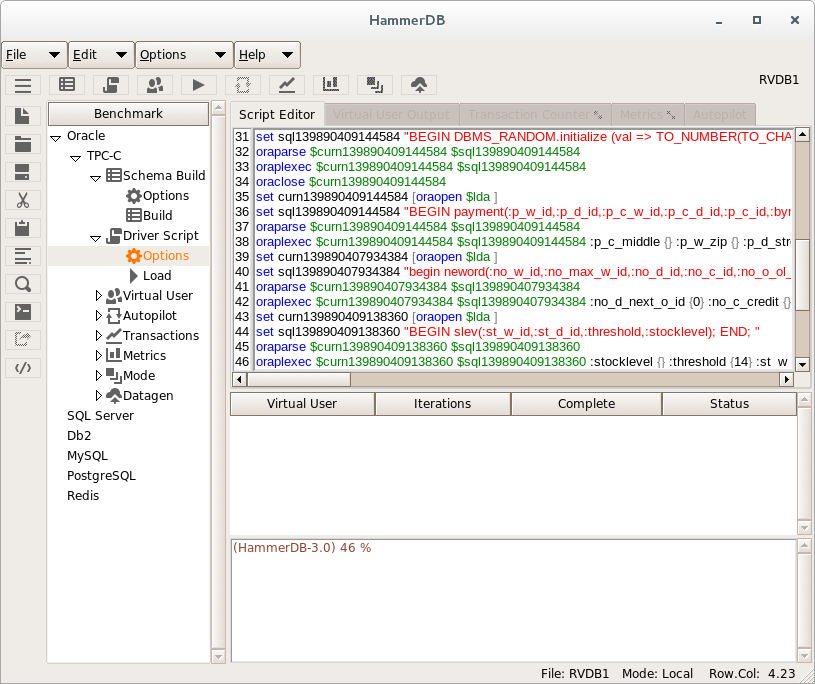Click the Status column header

pos(729,403)
